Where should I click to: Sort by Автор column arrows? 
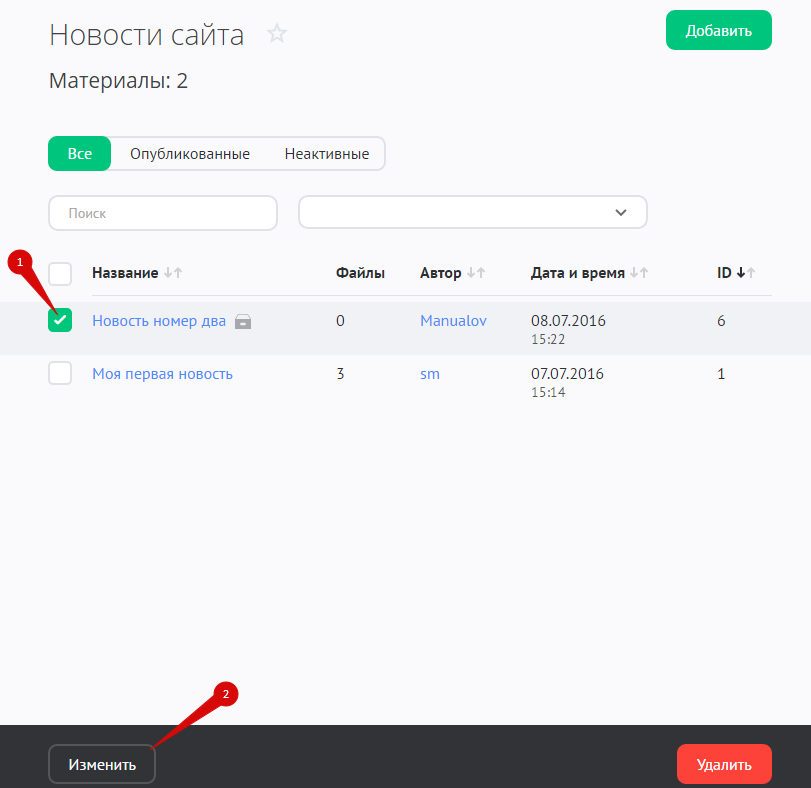pos(476,273)
